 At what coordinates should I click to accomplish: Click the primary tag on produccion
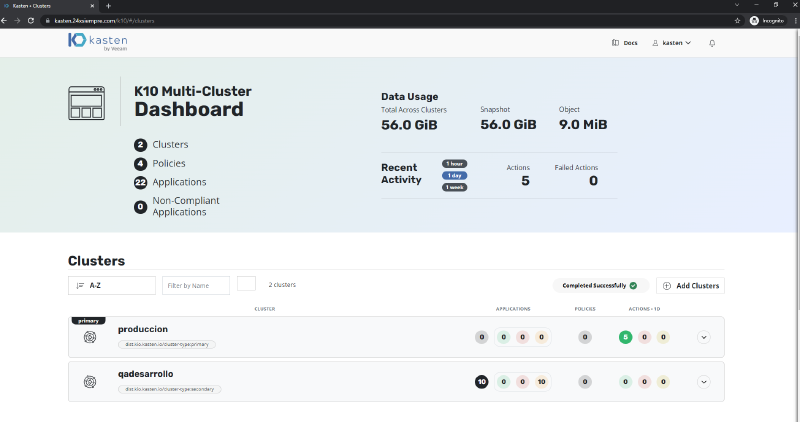[x=88, y=321]
